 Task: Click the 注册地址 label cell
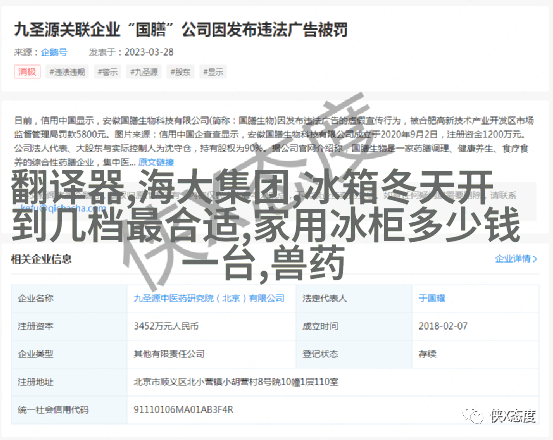click(69, 382)
